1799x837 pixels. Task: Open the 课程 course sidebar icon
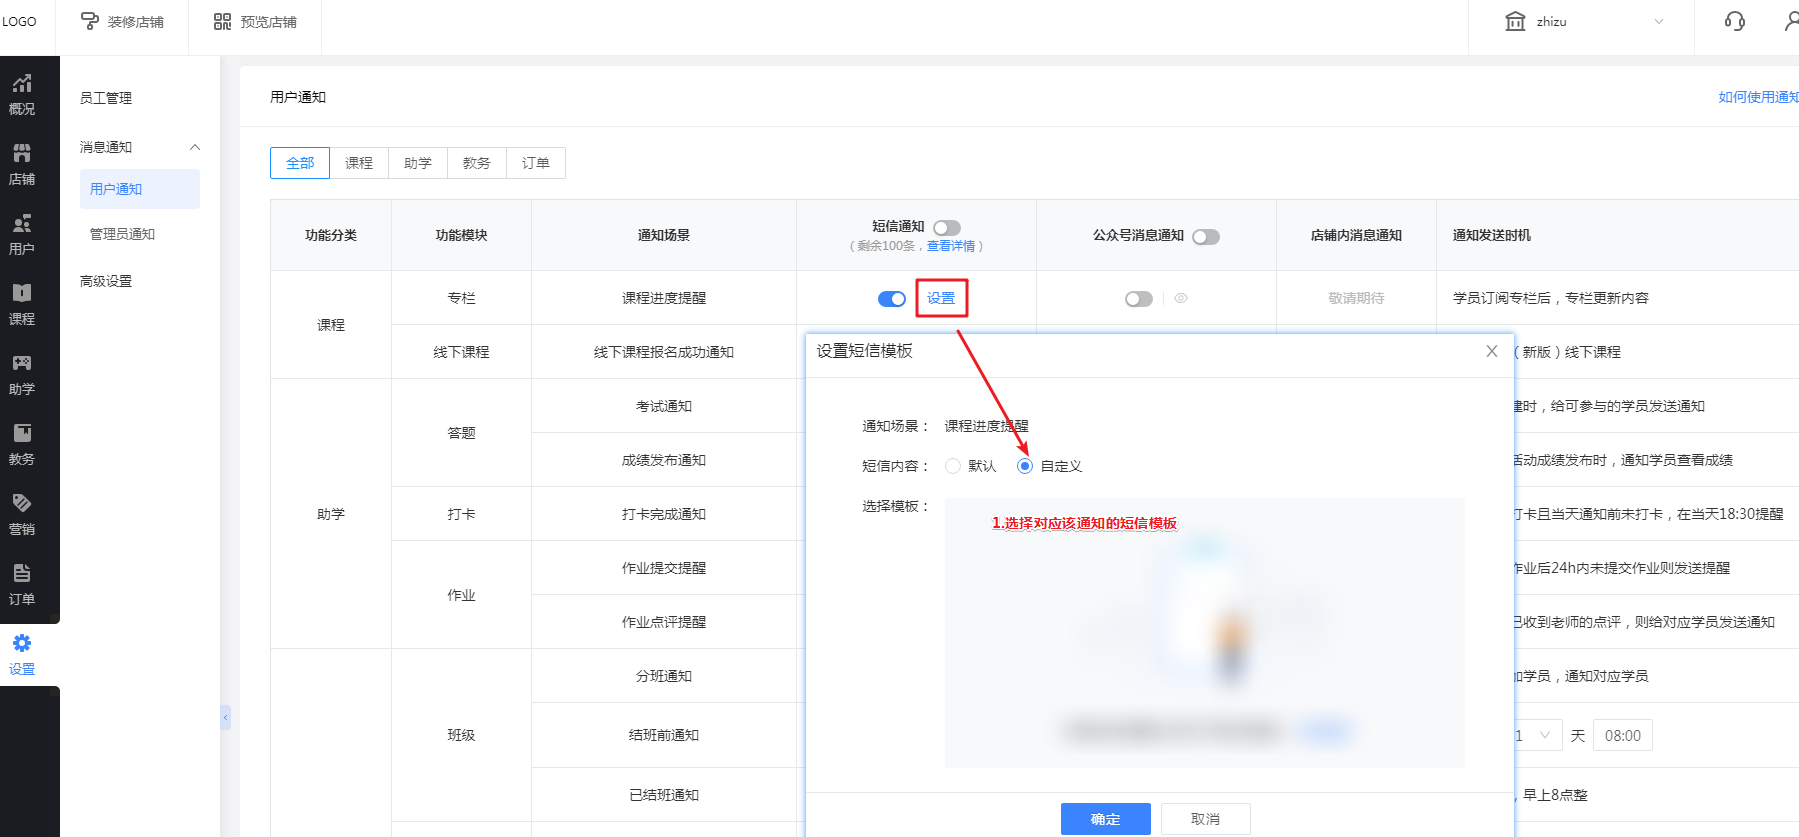coord(22,304)
